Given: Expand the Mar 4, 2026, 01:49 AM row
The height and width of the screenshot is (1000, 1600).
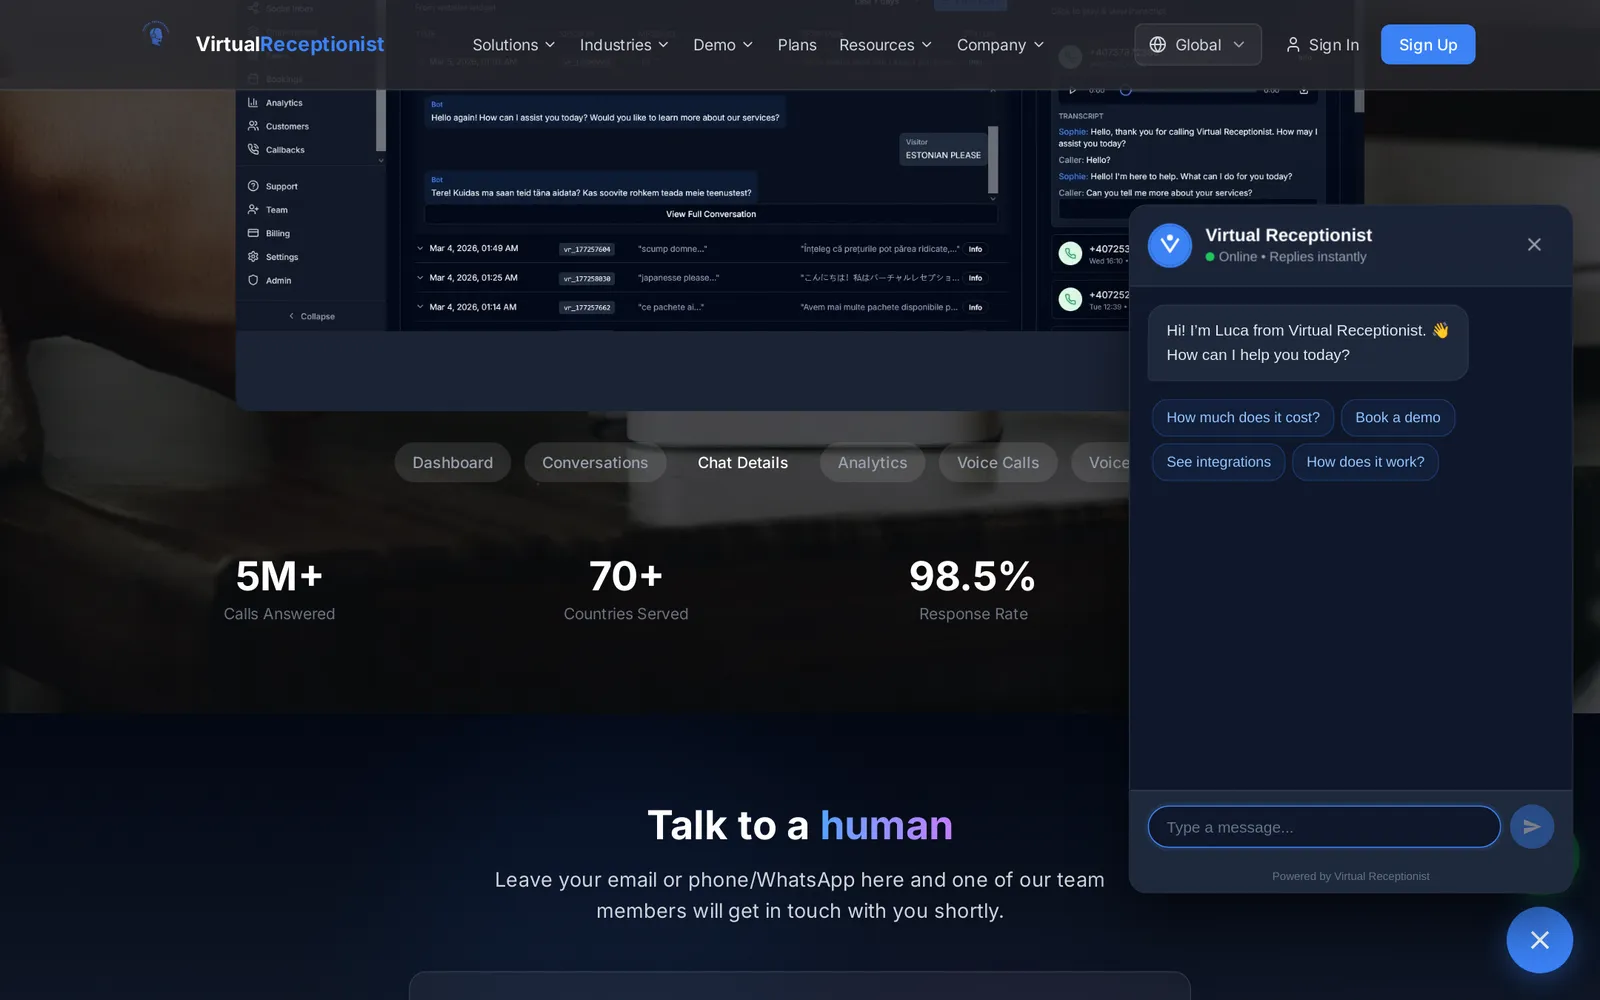Looking at the screenshot, I should pos(420,248).
